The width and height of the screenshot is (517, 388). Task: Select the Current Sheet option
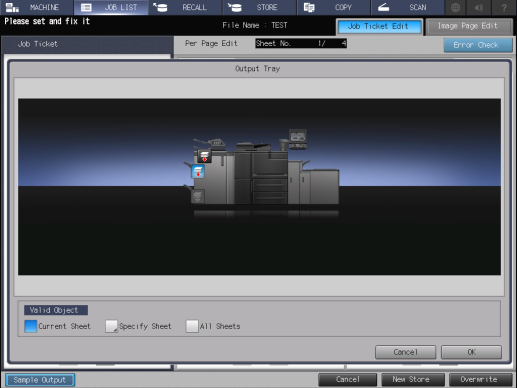(x=31, y=326)
